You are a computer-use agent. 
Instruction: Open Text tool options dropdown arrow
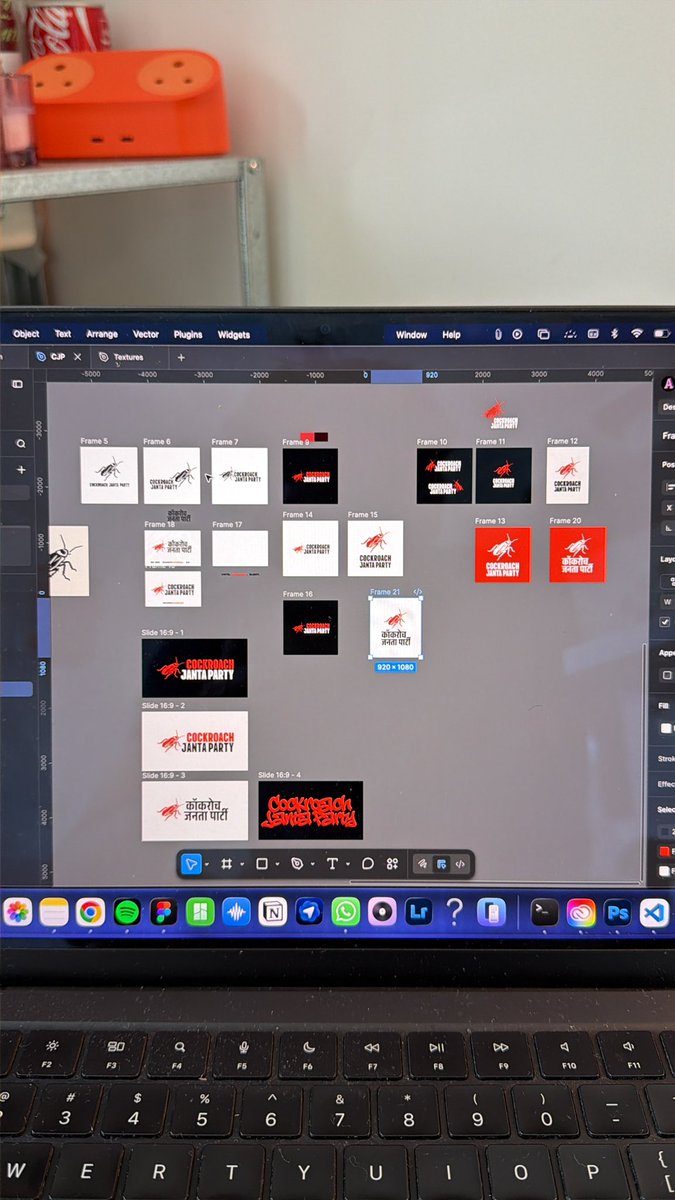pos(347,865)
